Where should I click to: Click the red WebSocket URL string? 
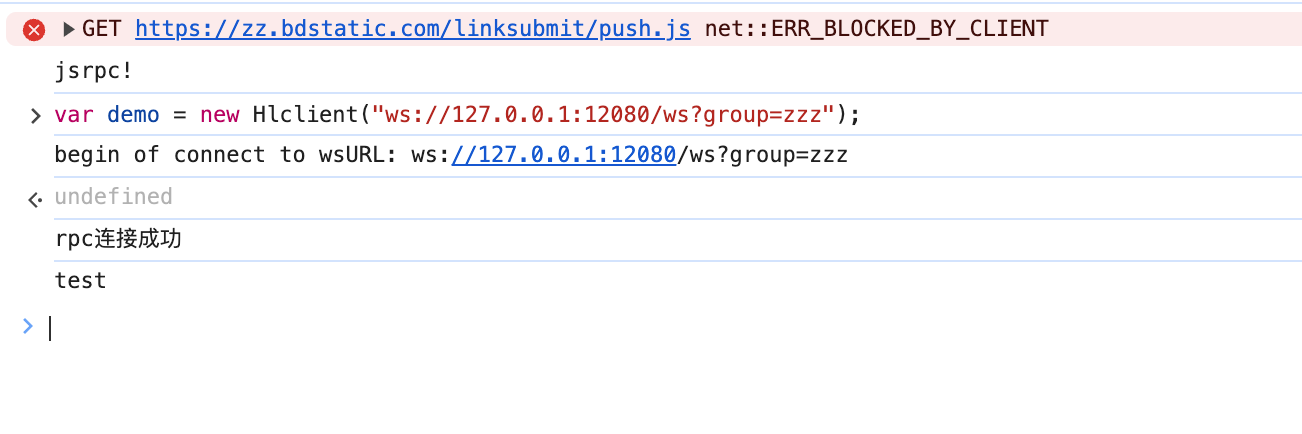[604, 115]
